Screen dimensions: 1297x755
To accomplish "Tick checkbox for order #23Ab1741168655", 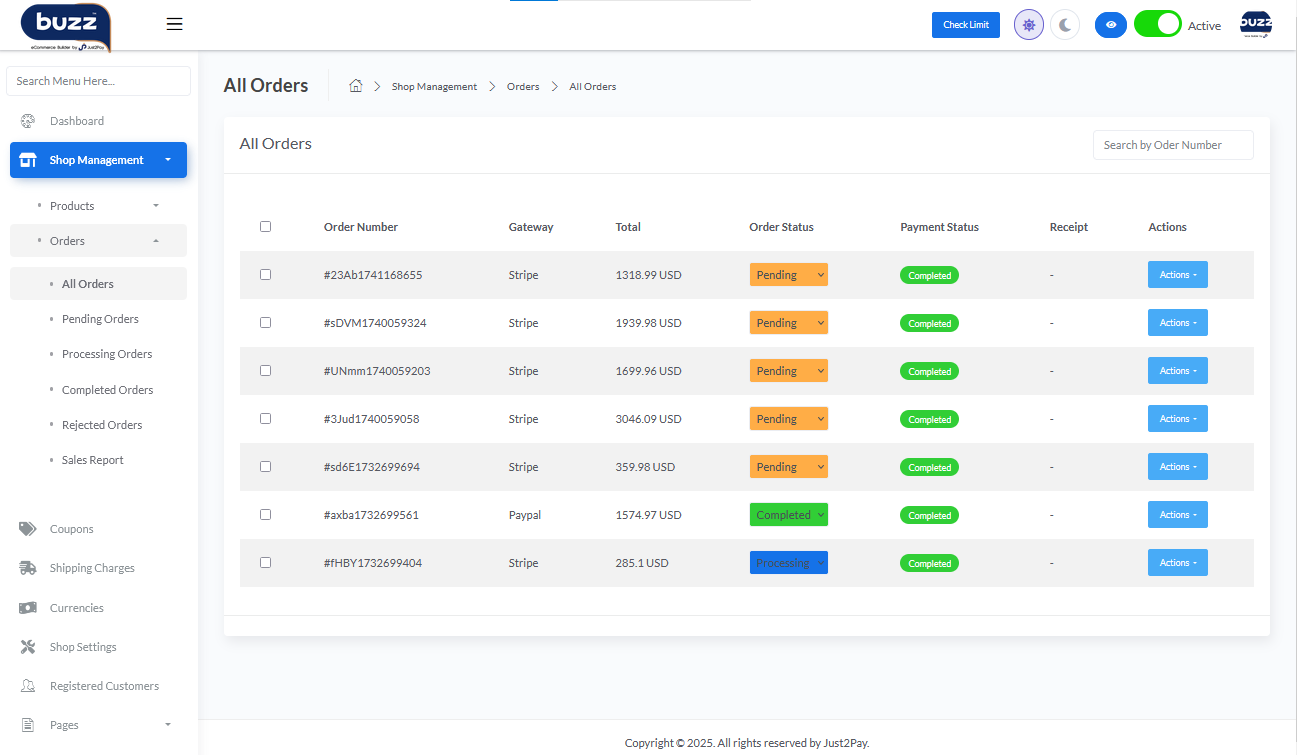I will tap(265, 275).
